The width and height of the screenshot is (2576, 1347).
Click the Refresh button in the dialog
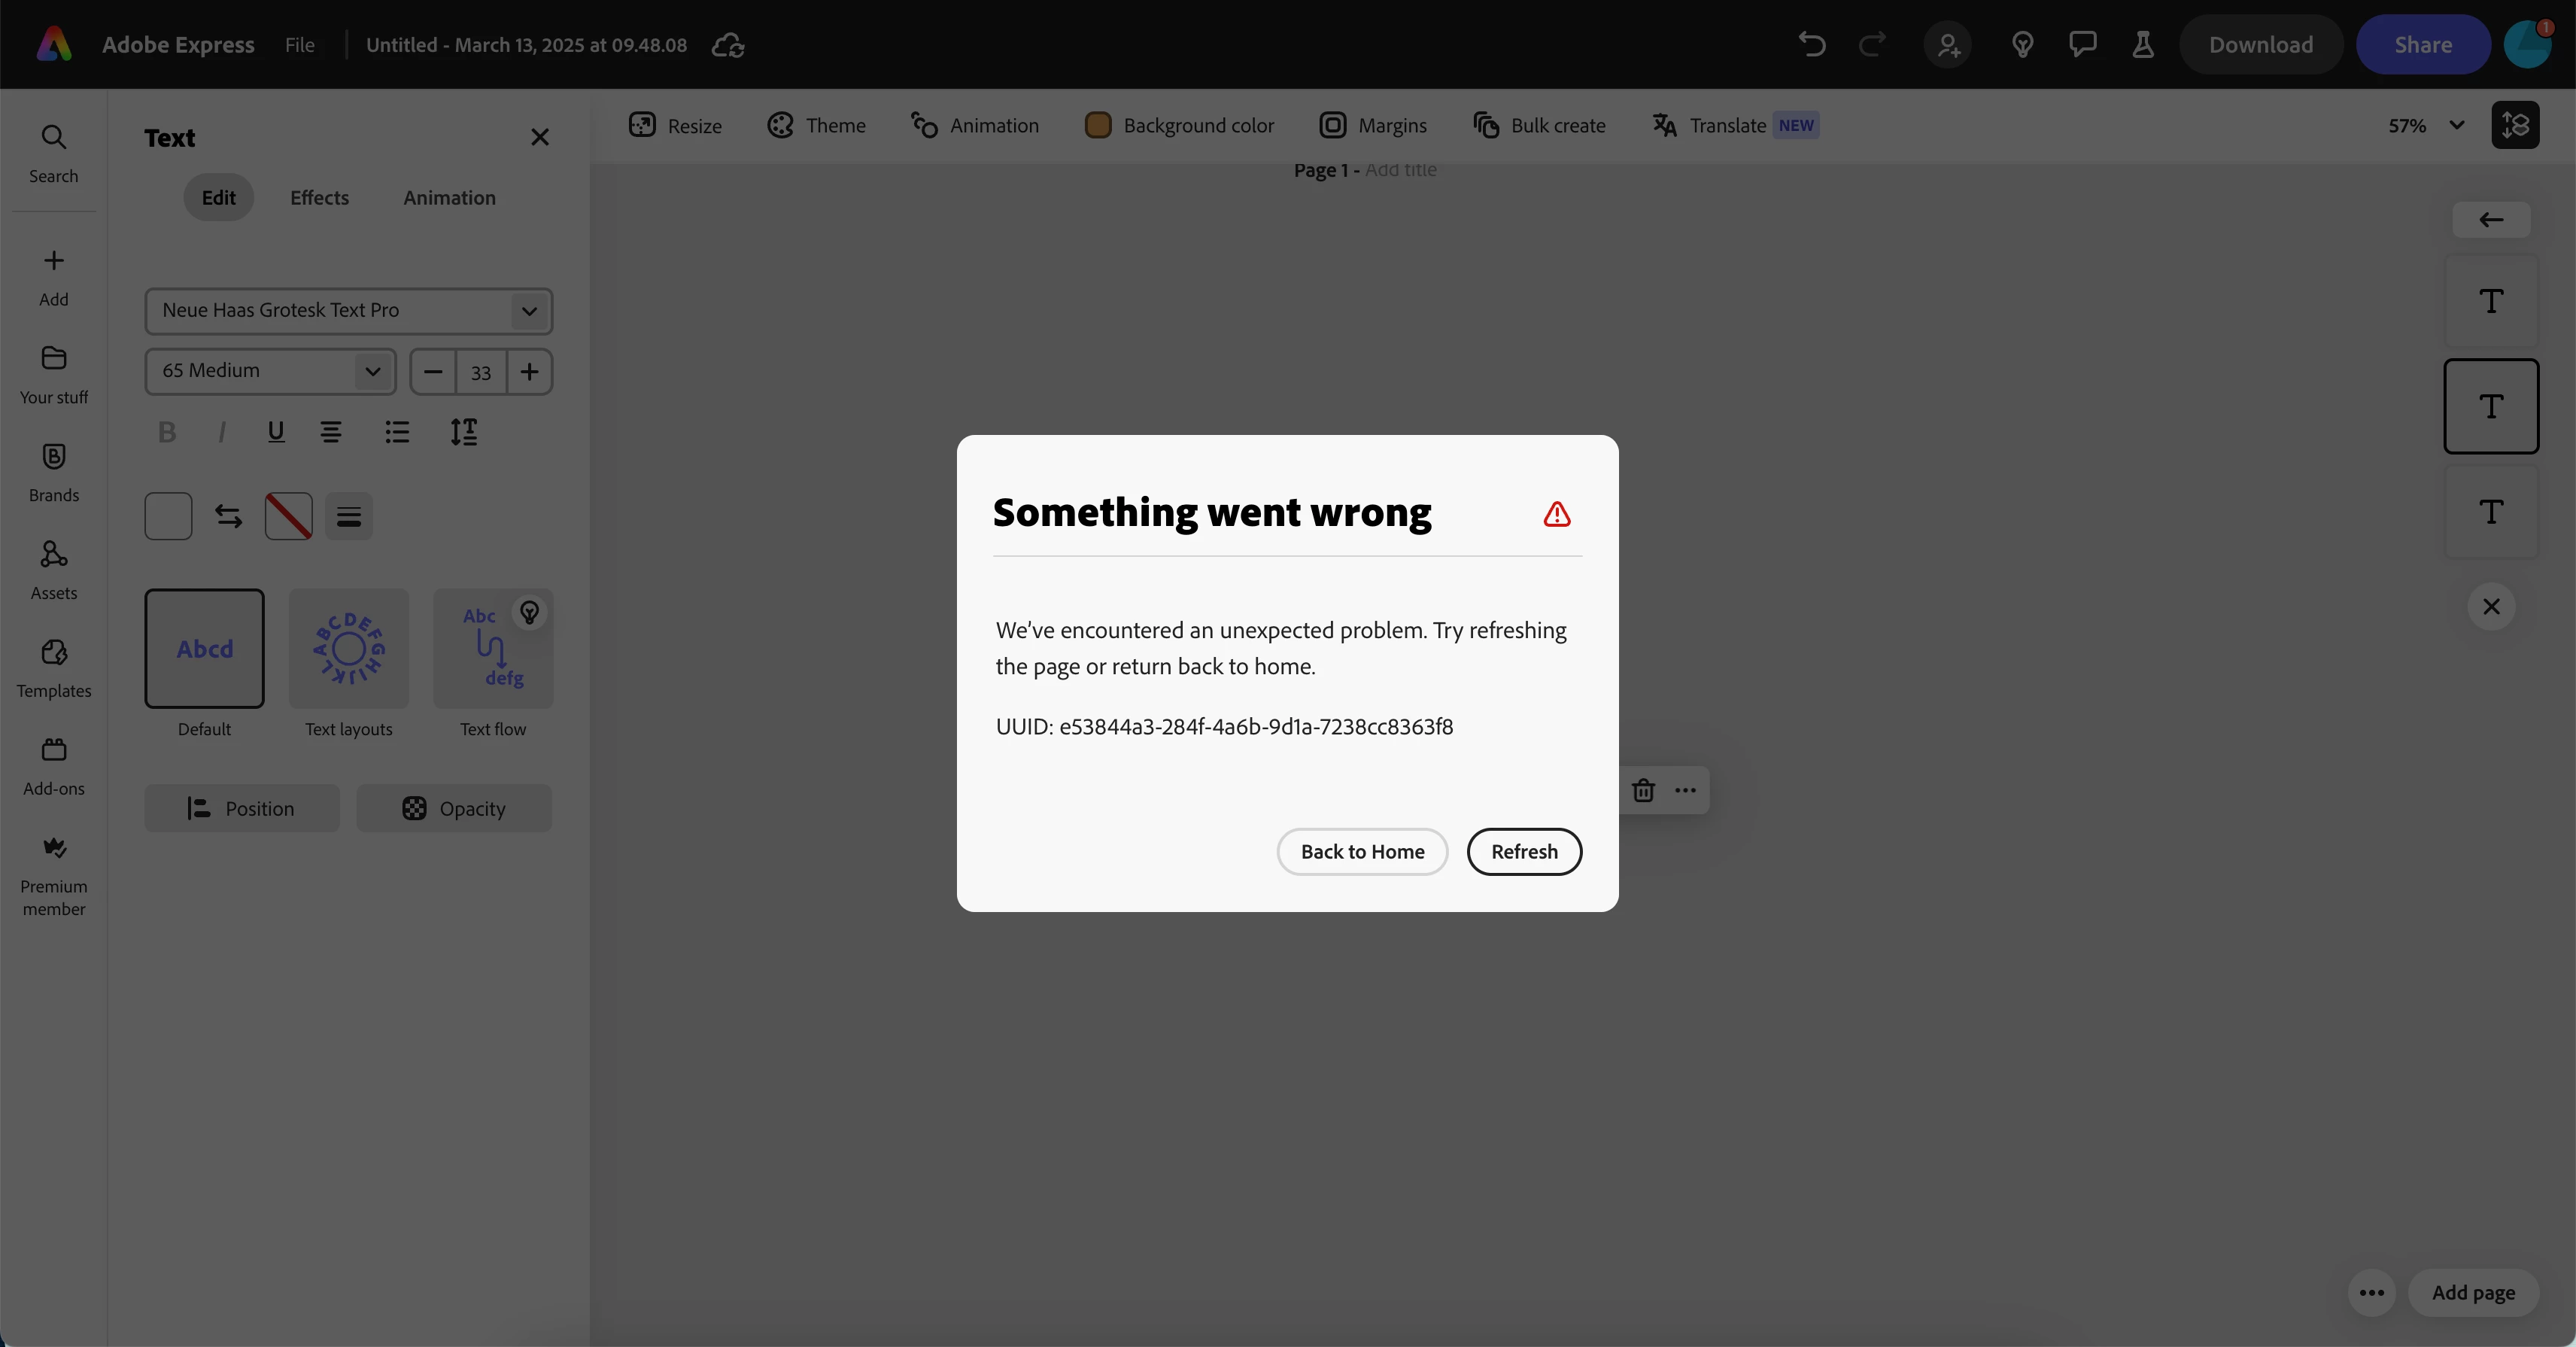pyautogui.click(x=1523, y=851)
